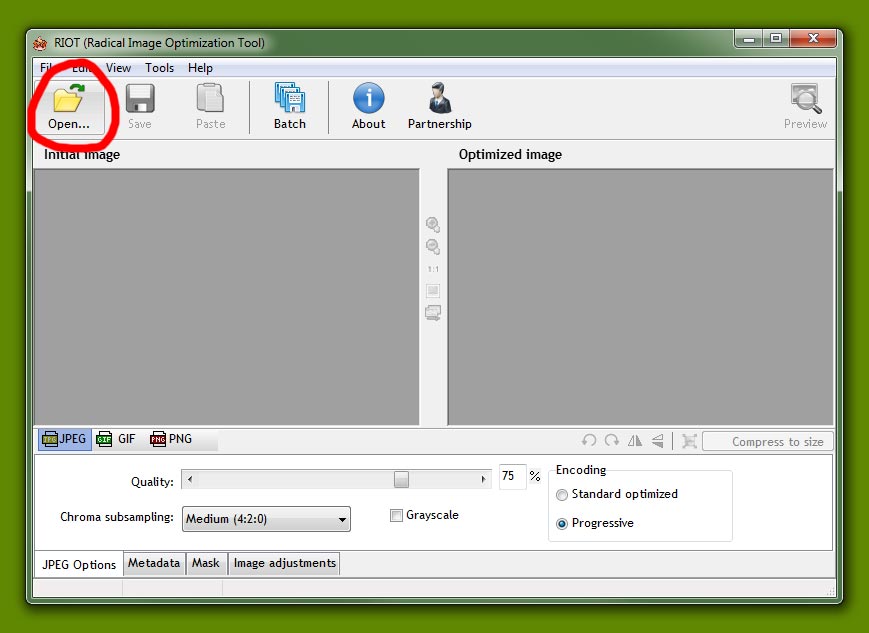
Task: Launch the Batch processing tool
Action: pyautogui.click(x=289, y=106)
